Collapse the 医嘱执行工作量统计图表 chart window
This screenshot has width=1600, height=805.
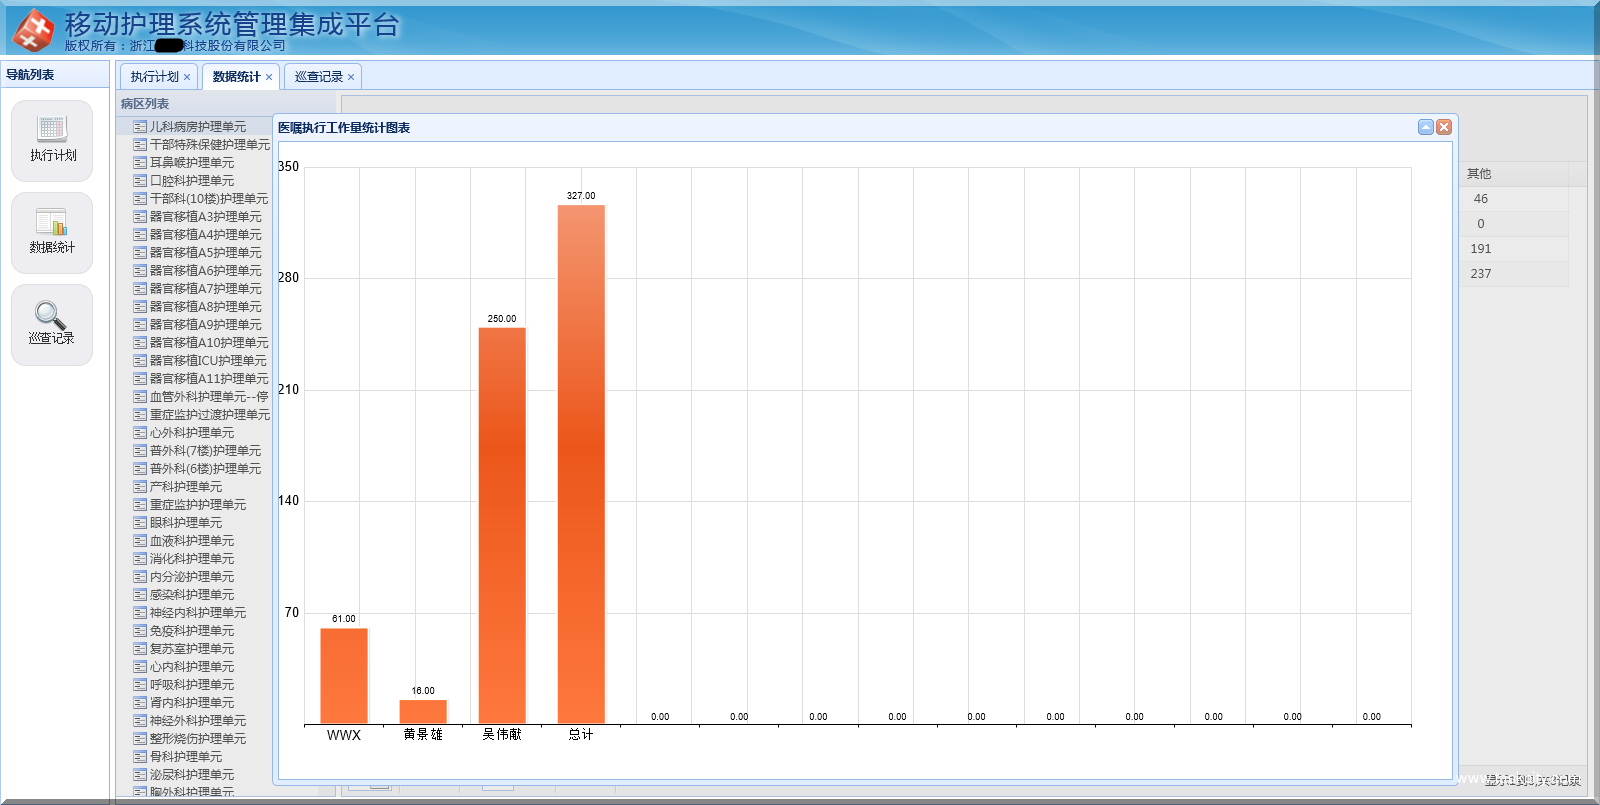tap(1426, 127)
